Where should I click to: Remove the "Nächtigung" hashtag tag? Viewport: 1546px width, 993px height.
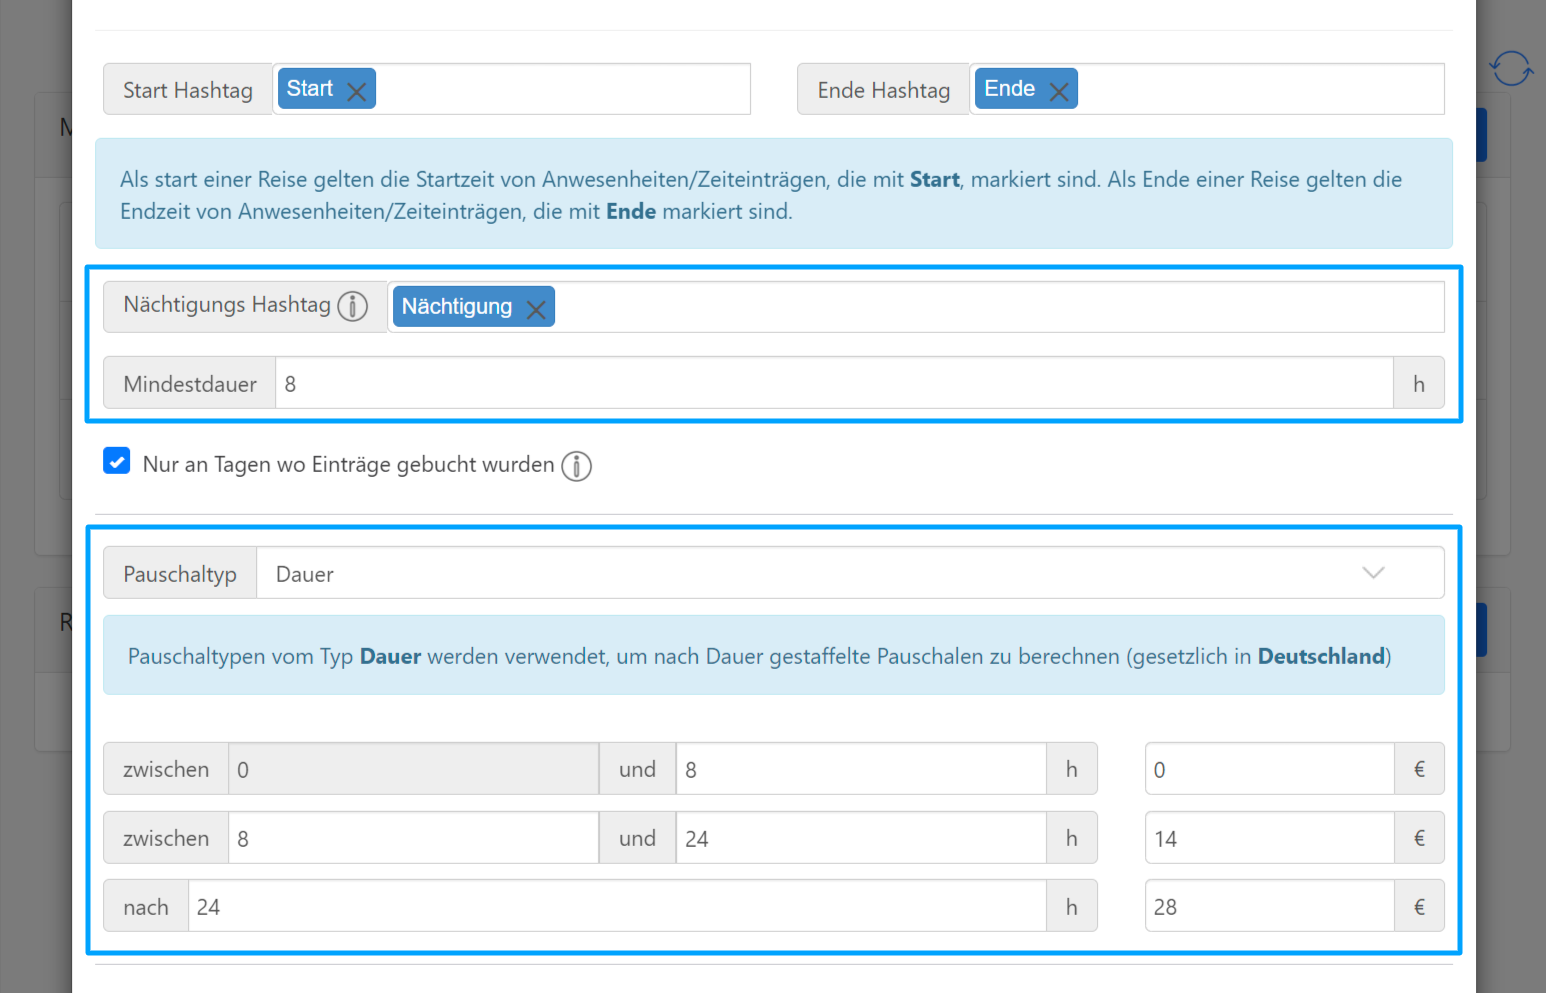pyautogui.click(x=536, y=307)
